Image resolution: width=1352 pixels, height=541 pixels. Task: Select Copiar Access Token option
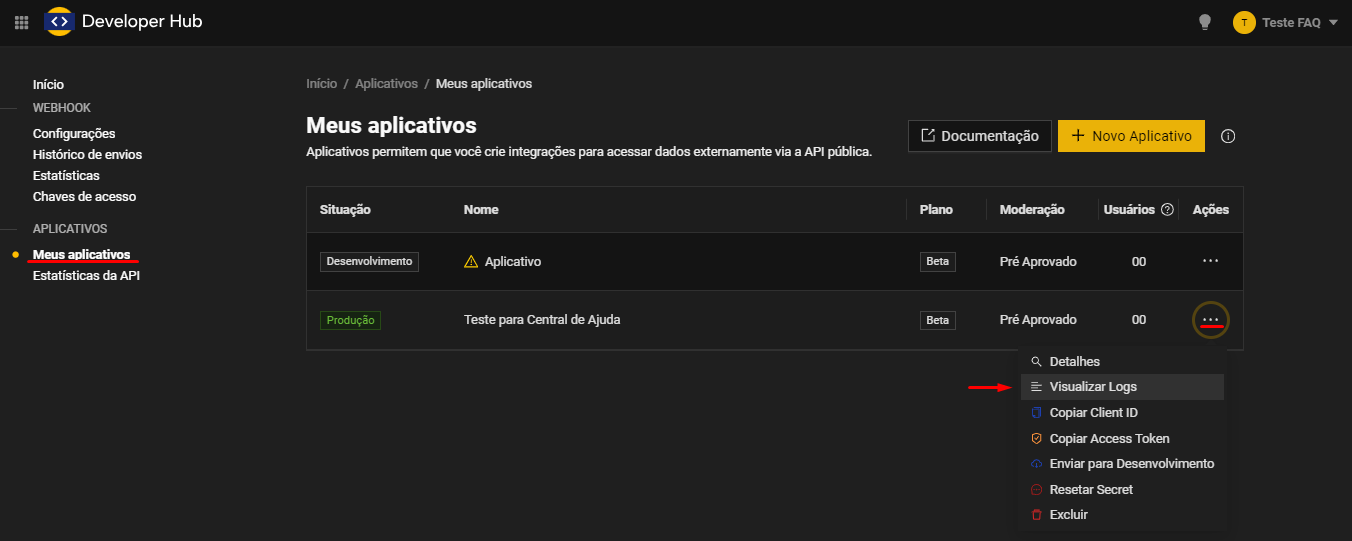pyautogui.click(x=1109, y=439)
